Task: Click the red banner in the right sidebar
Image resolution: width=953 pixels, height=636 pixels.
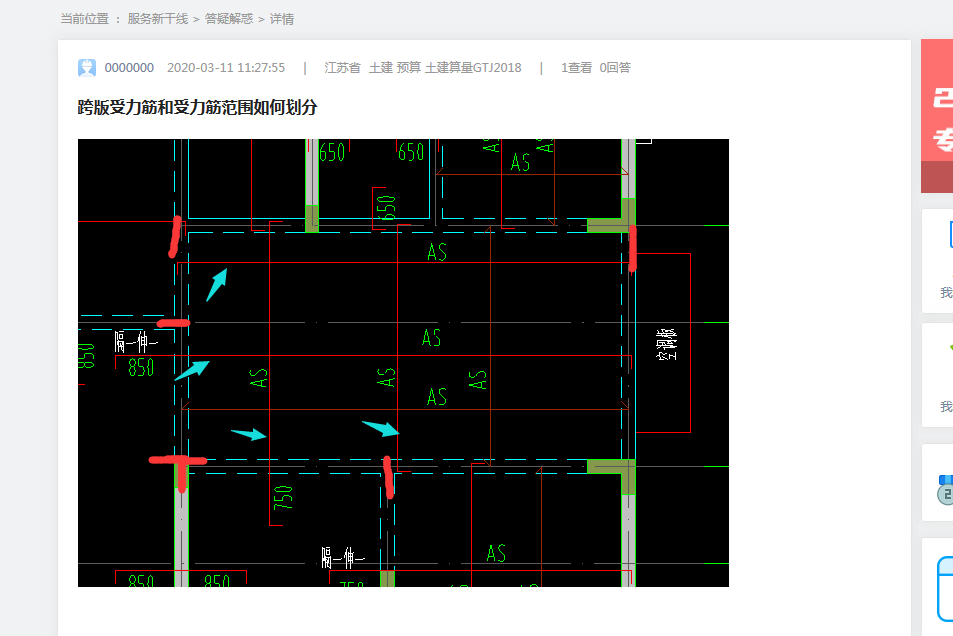Action: [x=937, y=116]
